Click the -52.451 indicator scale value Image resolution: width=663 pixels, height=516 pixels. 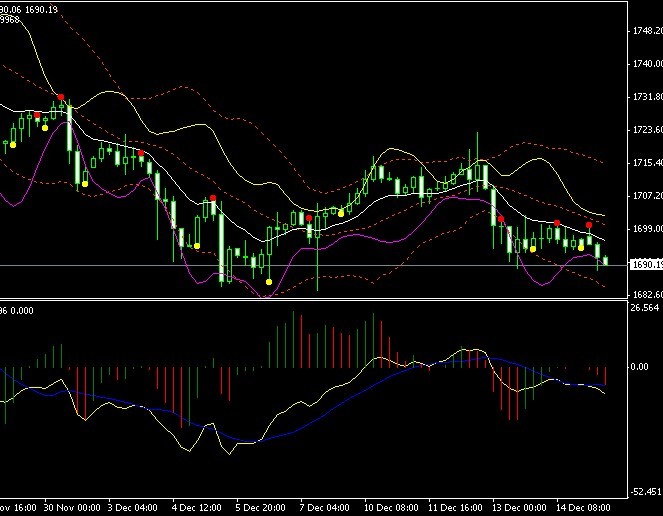646,491
